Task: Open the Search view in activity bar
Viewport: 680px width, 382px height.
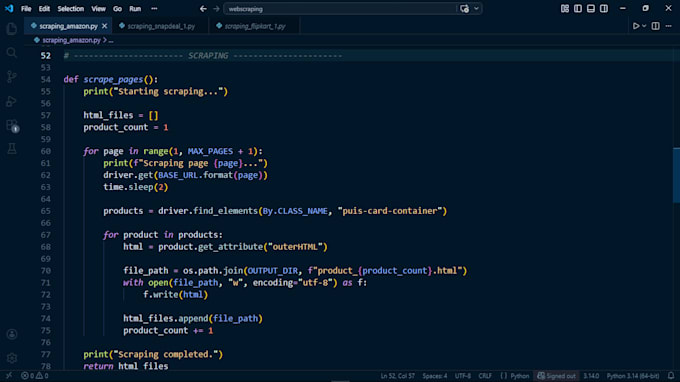Action: click(12, 52)
